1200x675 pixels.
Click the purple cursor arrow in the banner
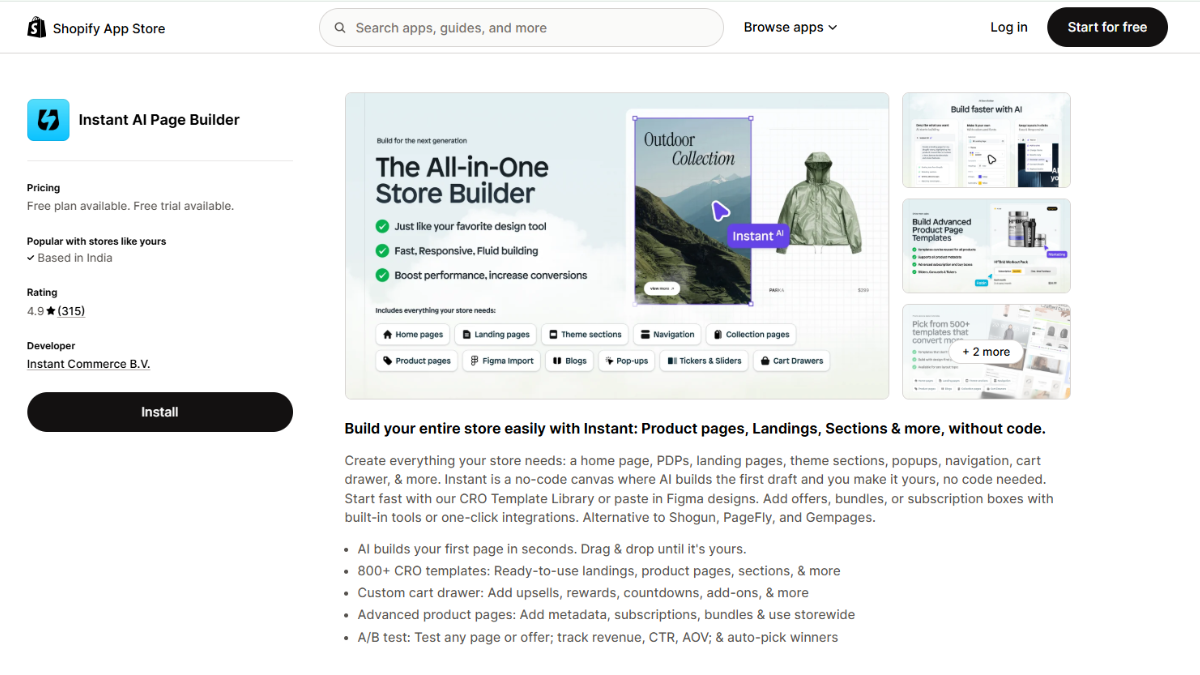click(720, 211)
